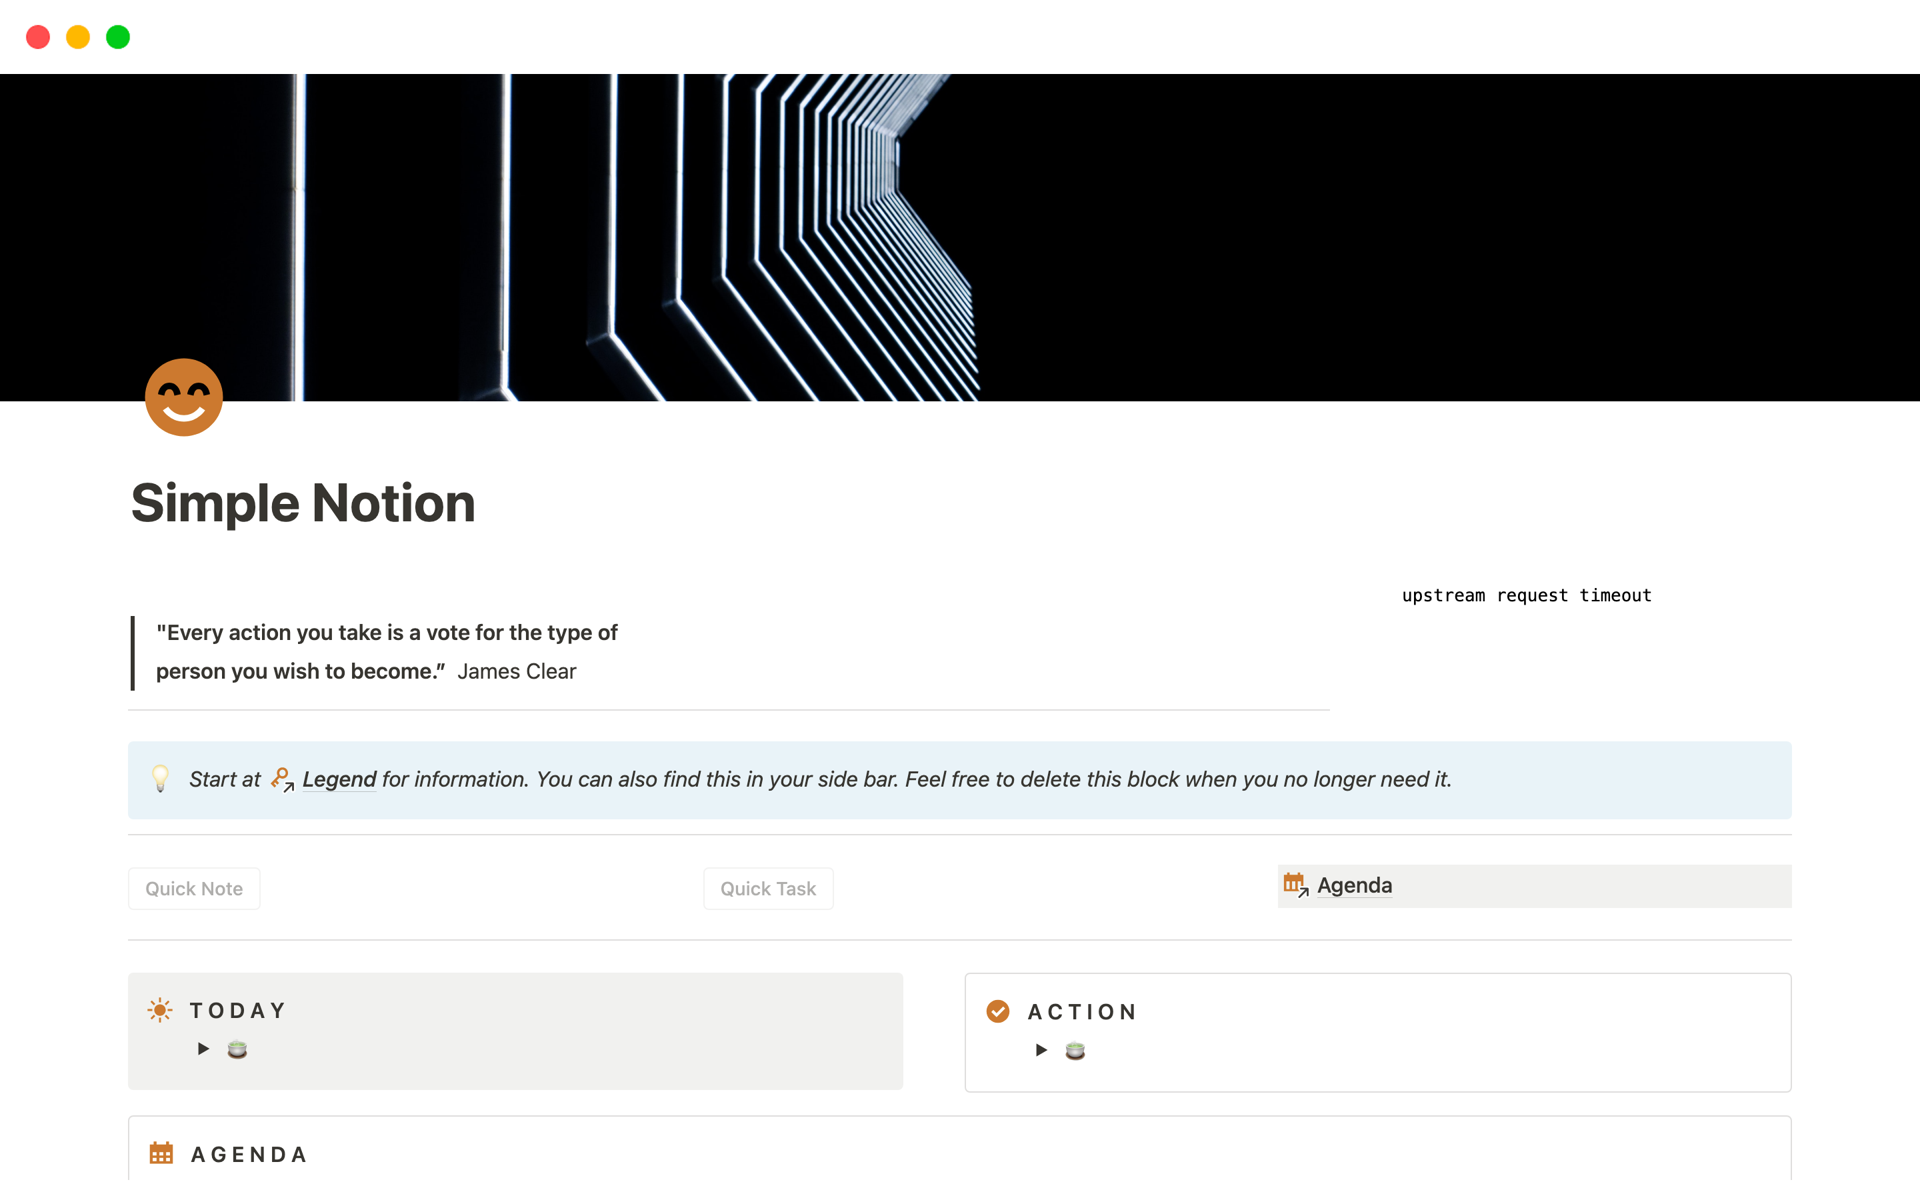This screenshot has height=1200, width=1920.
Task: Click the Agenda calendar icon
Action: coord(1292,885)
